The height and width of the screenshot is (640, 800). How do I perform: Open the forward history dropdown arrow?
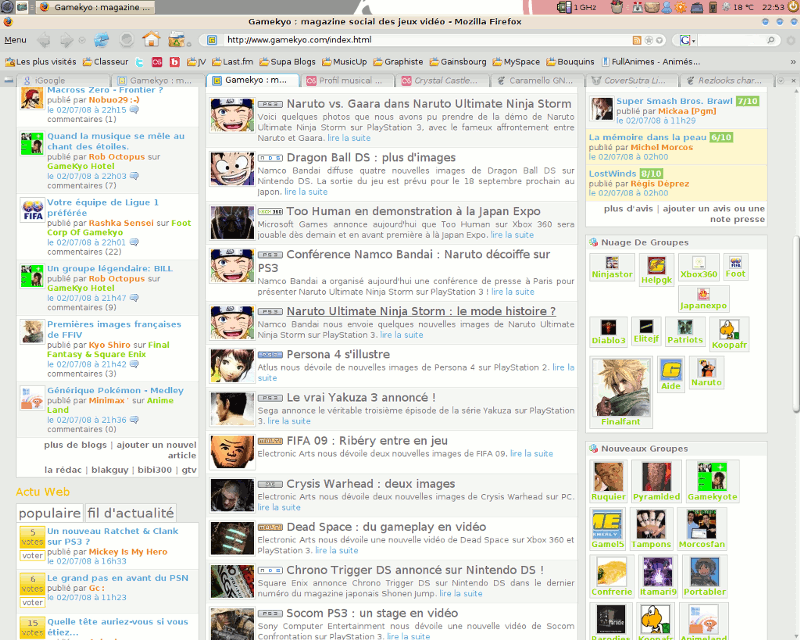pos(82,40)
